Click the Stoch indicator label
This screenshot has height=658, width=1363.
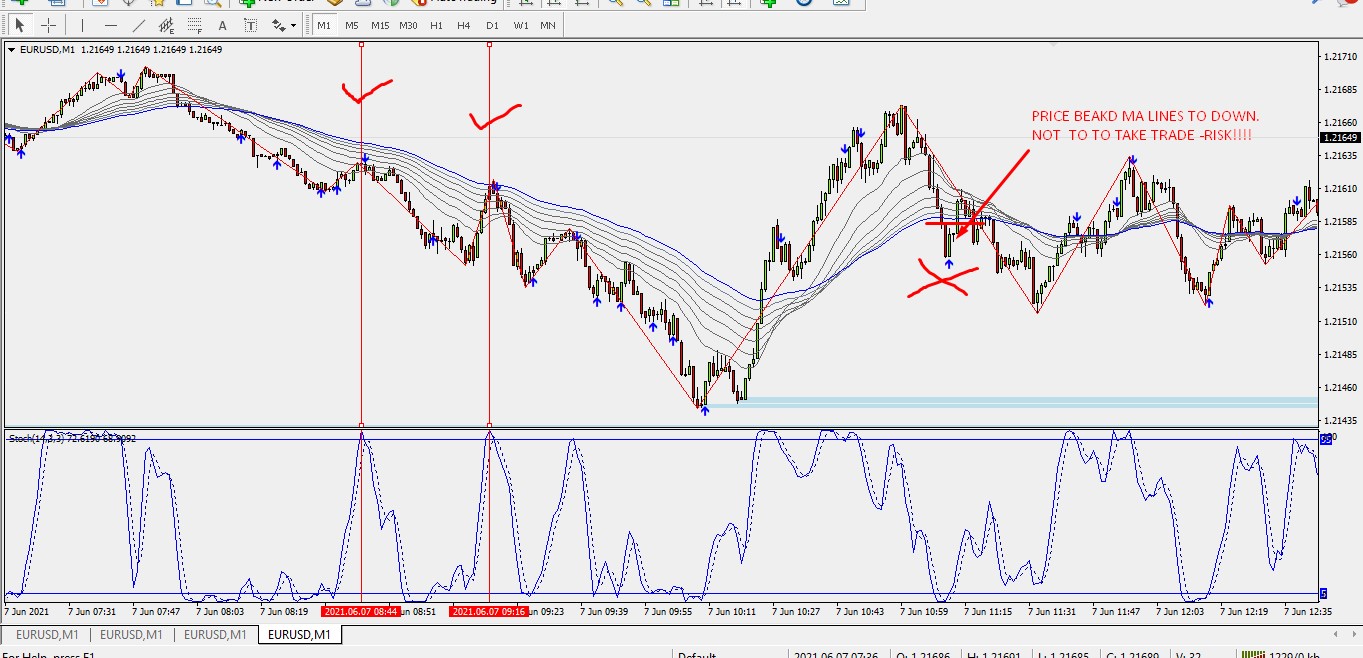tap(73, 438)
